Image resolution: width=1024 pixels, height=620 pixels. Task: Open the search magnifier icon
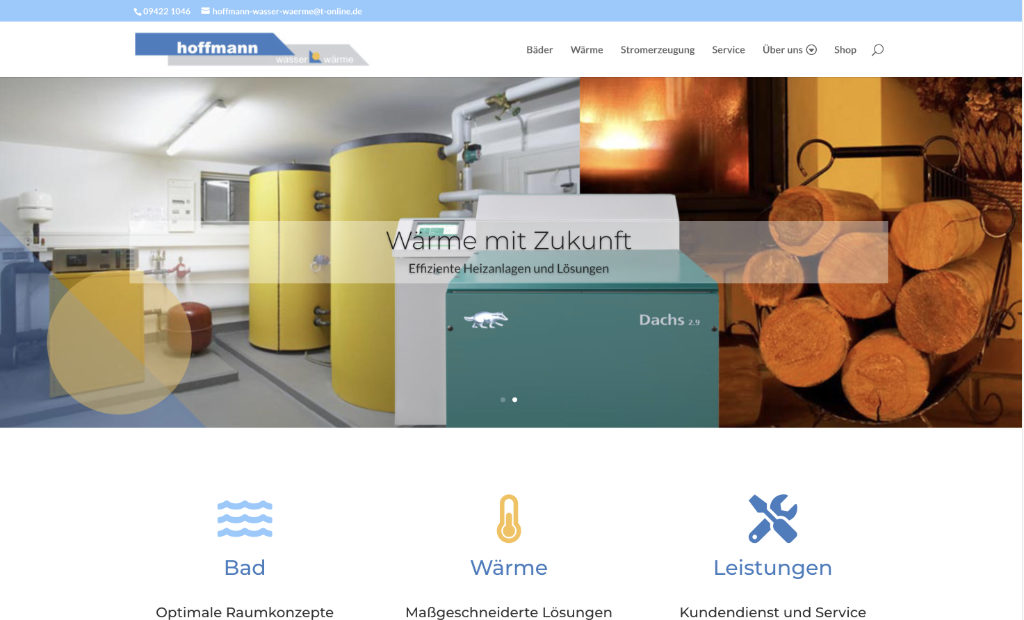878,50
